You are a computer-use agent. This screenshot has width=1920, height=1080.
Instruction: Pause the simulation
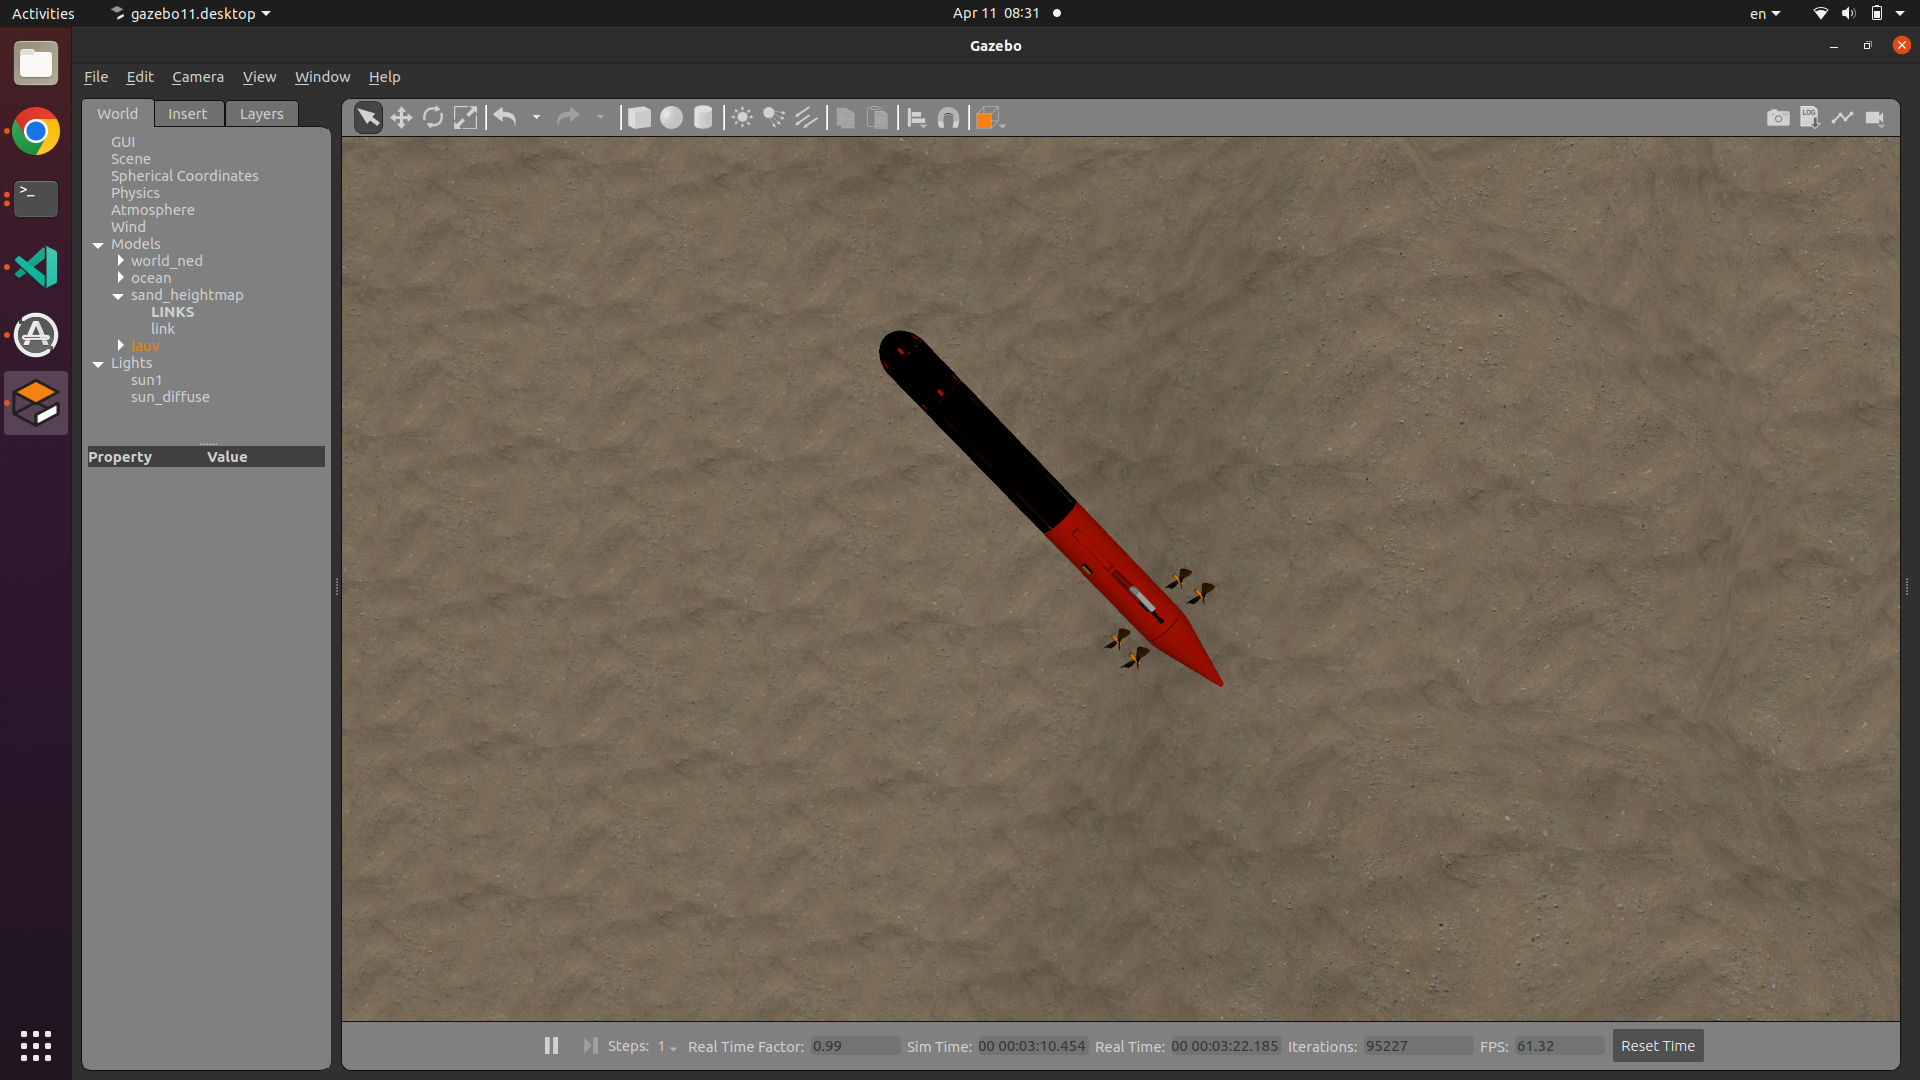tap(551, 1045)
